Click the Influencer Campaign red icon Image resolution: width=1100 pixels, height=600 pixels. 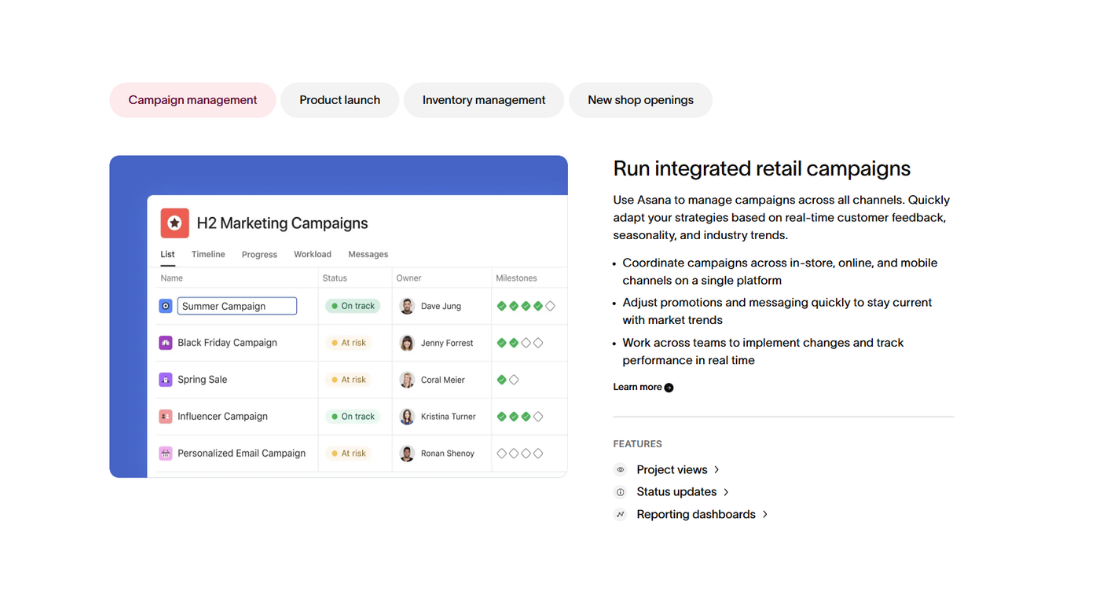pyautogui.click(x=166, y=416)
